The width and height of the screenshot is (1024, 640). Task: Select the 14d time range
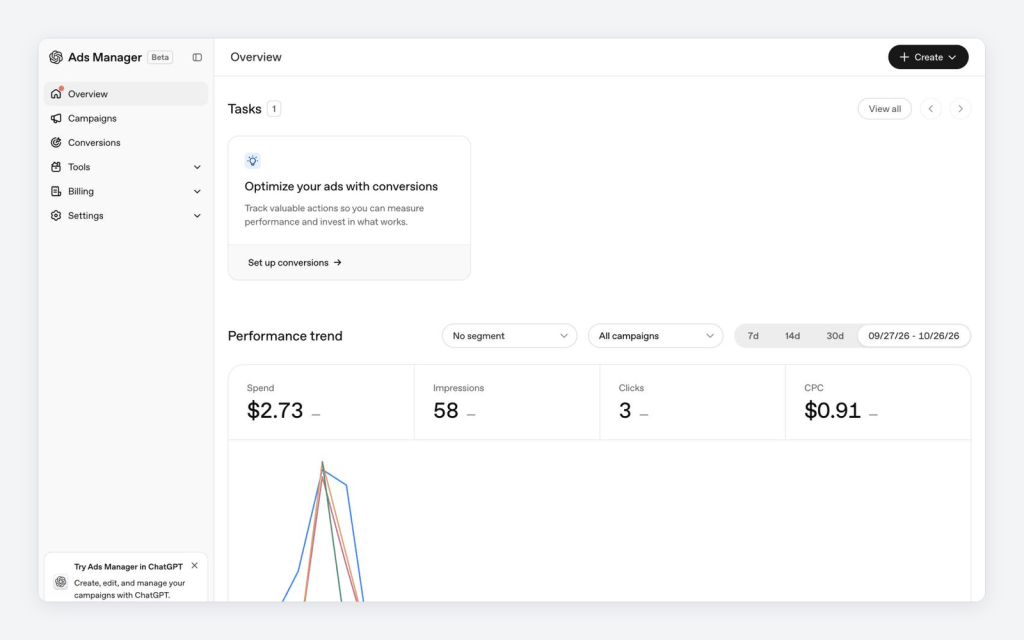792,336
